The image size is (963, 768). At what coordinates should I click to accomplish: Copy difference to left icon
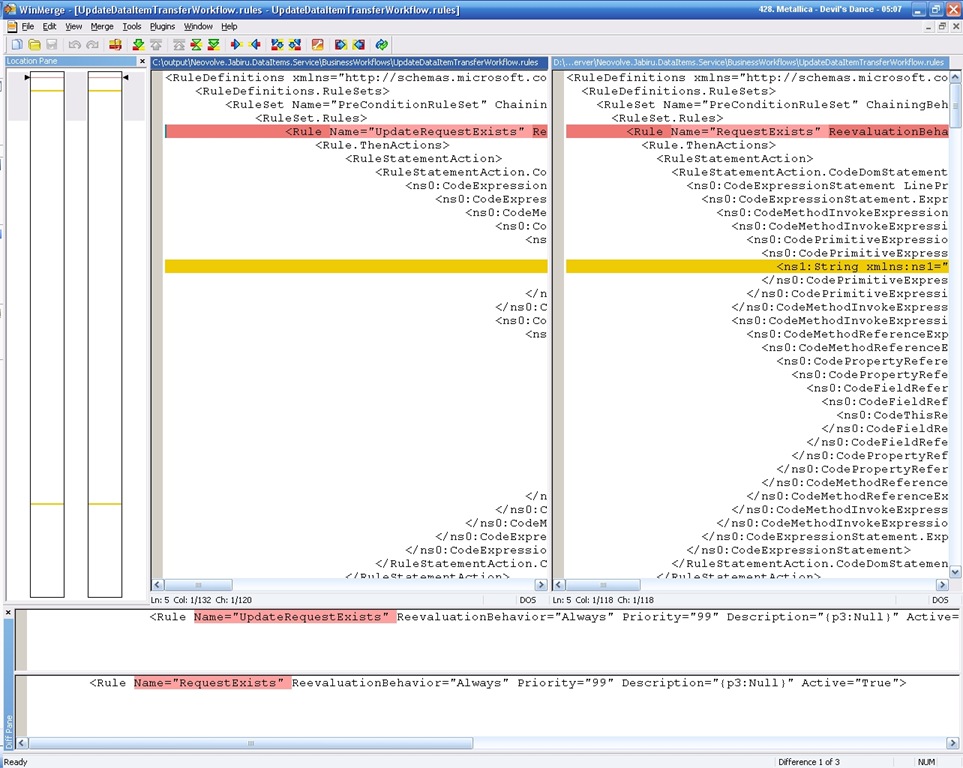tap(255, 44)
